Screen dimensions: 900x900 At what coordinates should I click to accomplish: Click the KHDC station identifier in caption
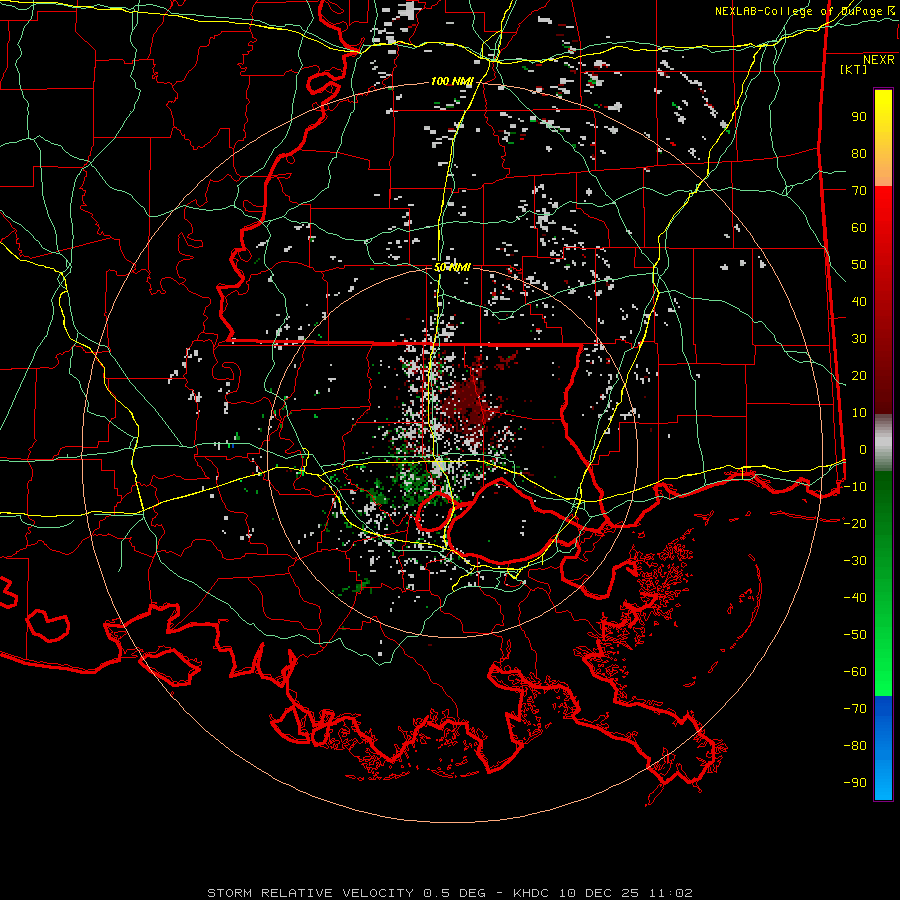click(531, 893)
